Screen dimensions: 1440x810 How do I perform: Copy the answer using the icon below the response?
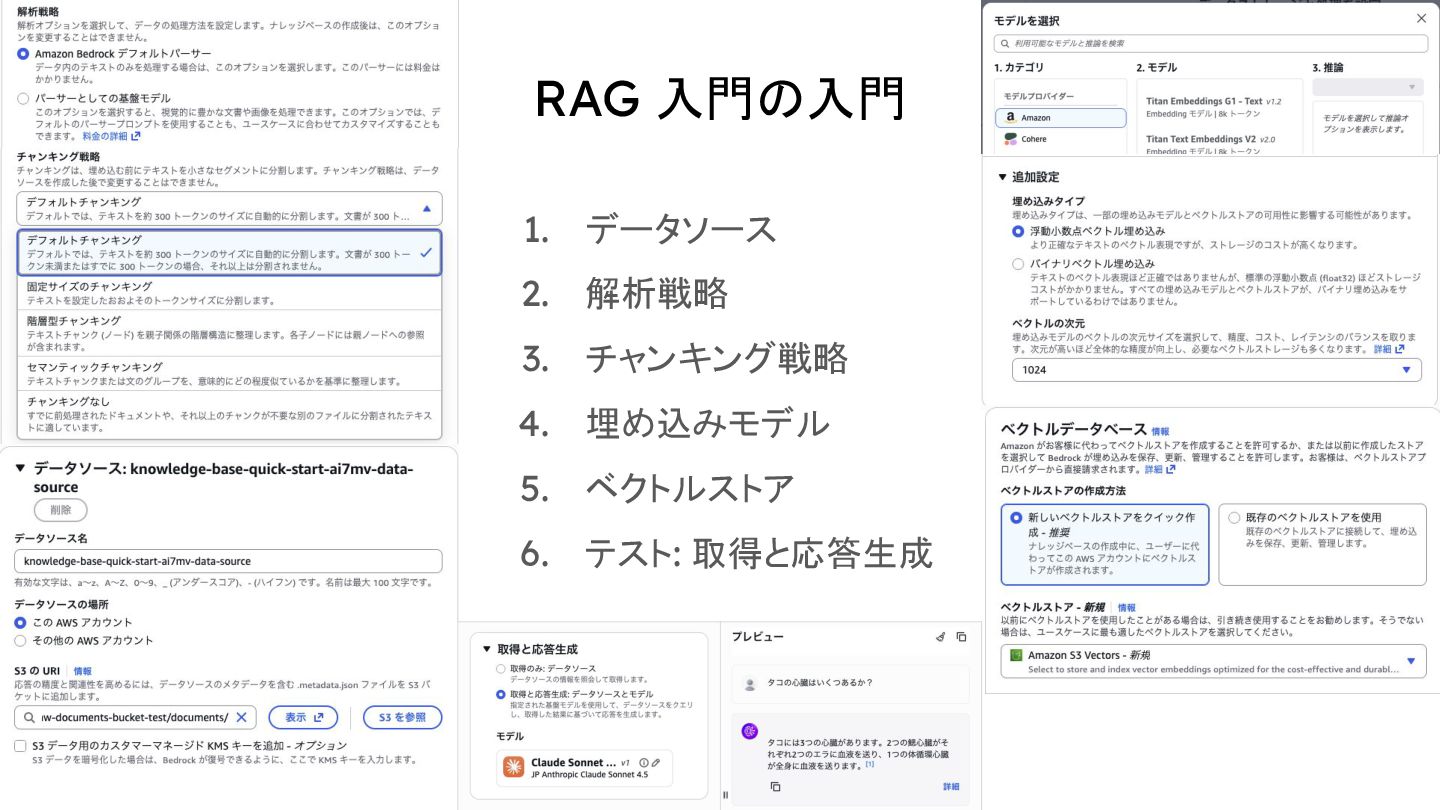(775, 787)
